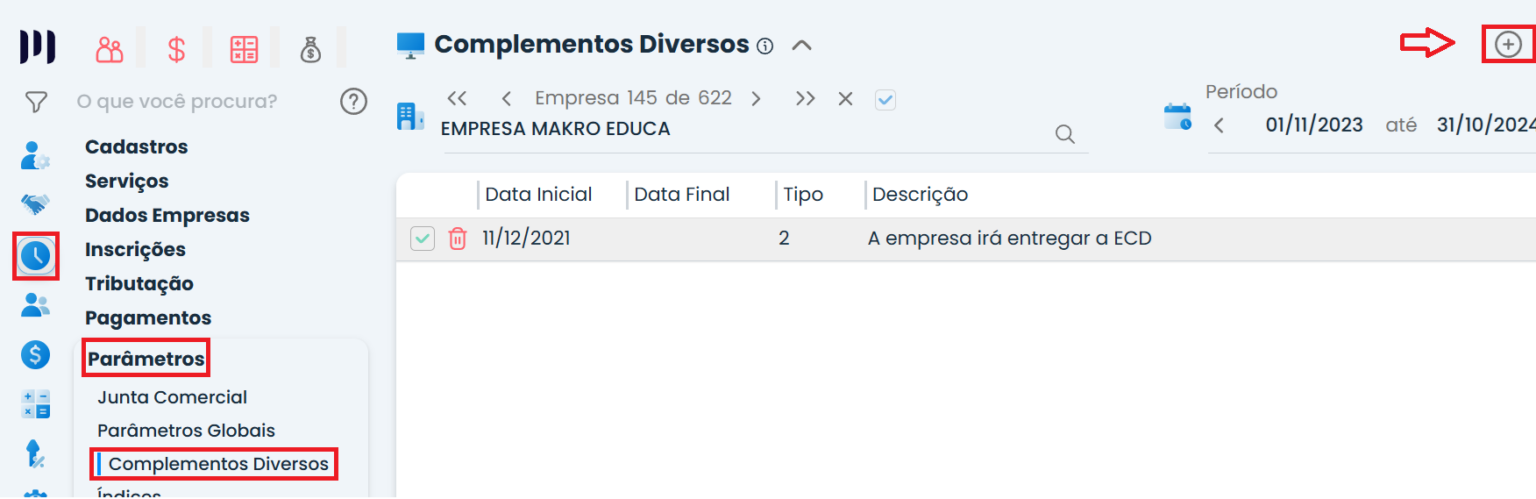
Task: Open Parâmetros Globais submenu item
Action: click(186, 431)
